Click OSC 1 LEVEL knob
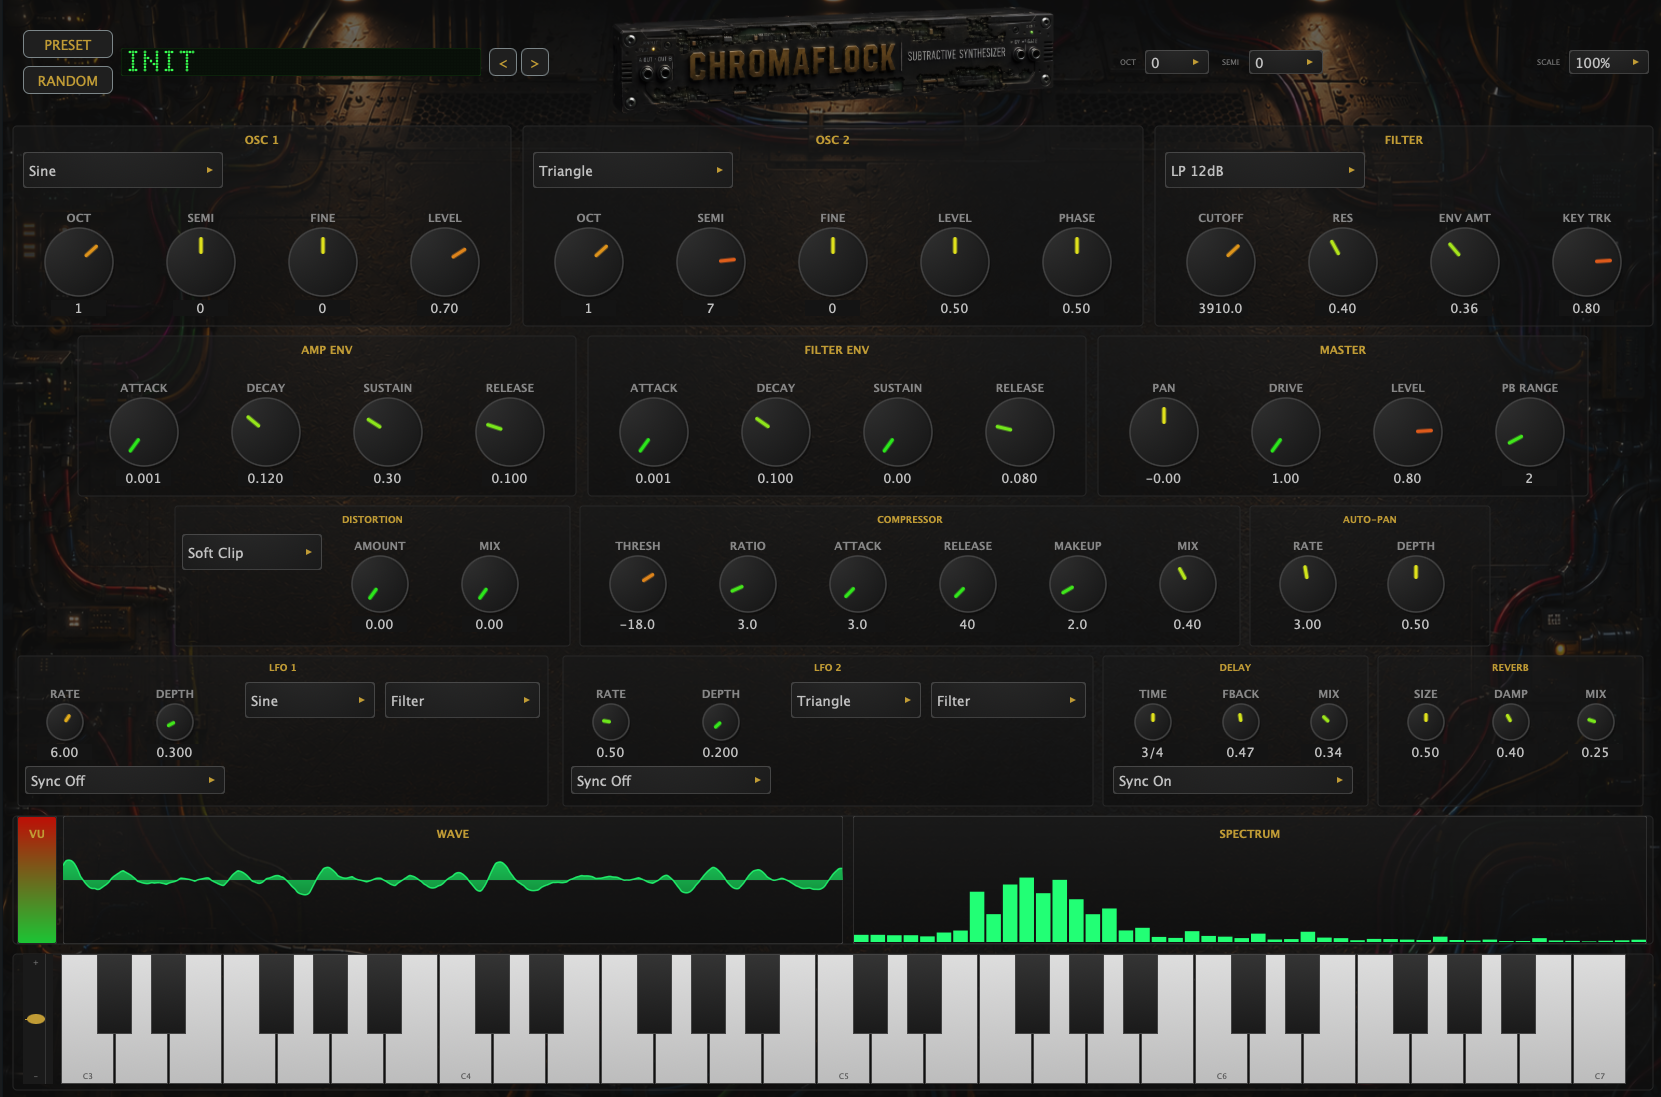1661x1097 pixels. 445,262
